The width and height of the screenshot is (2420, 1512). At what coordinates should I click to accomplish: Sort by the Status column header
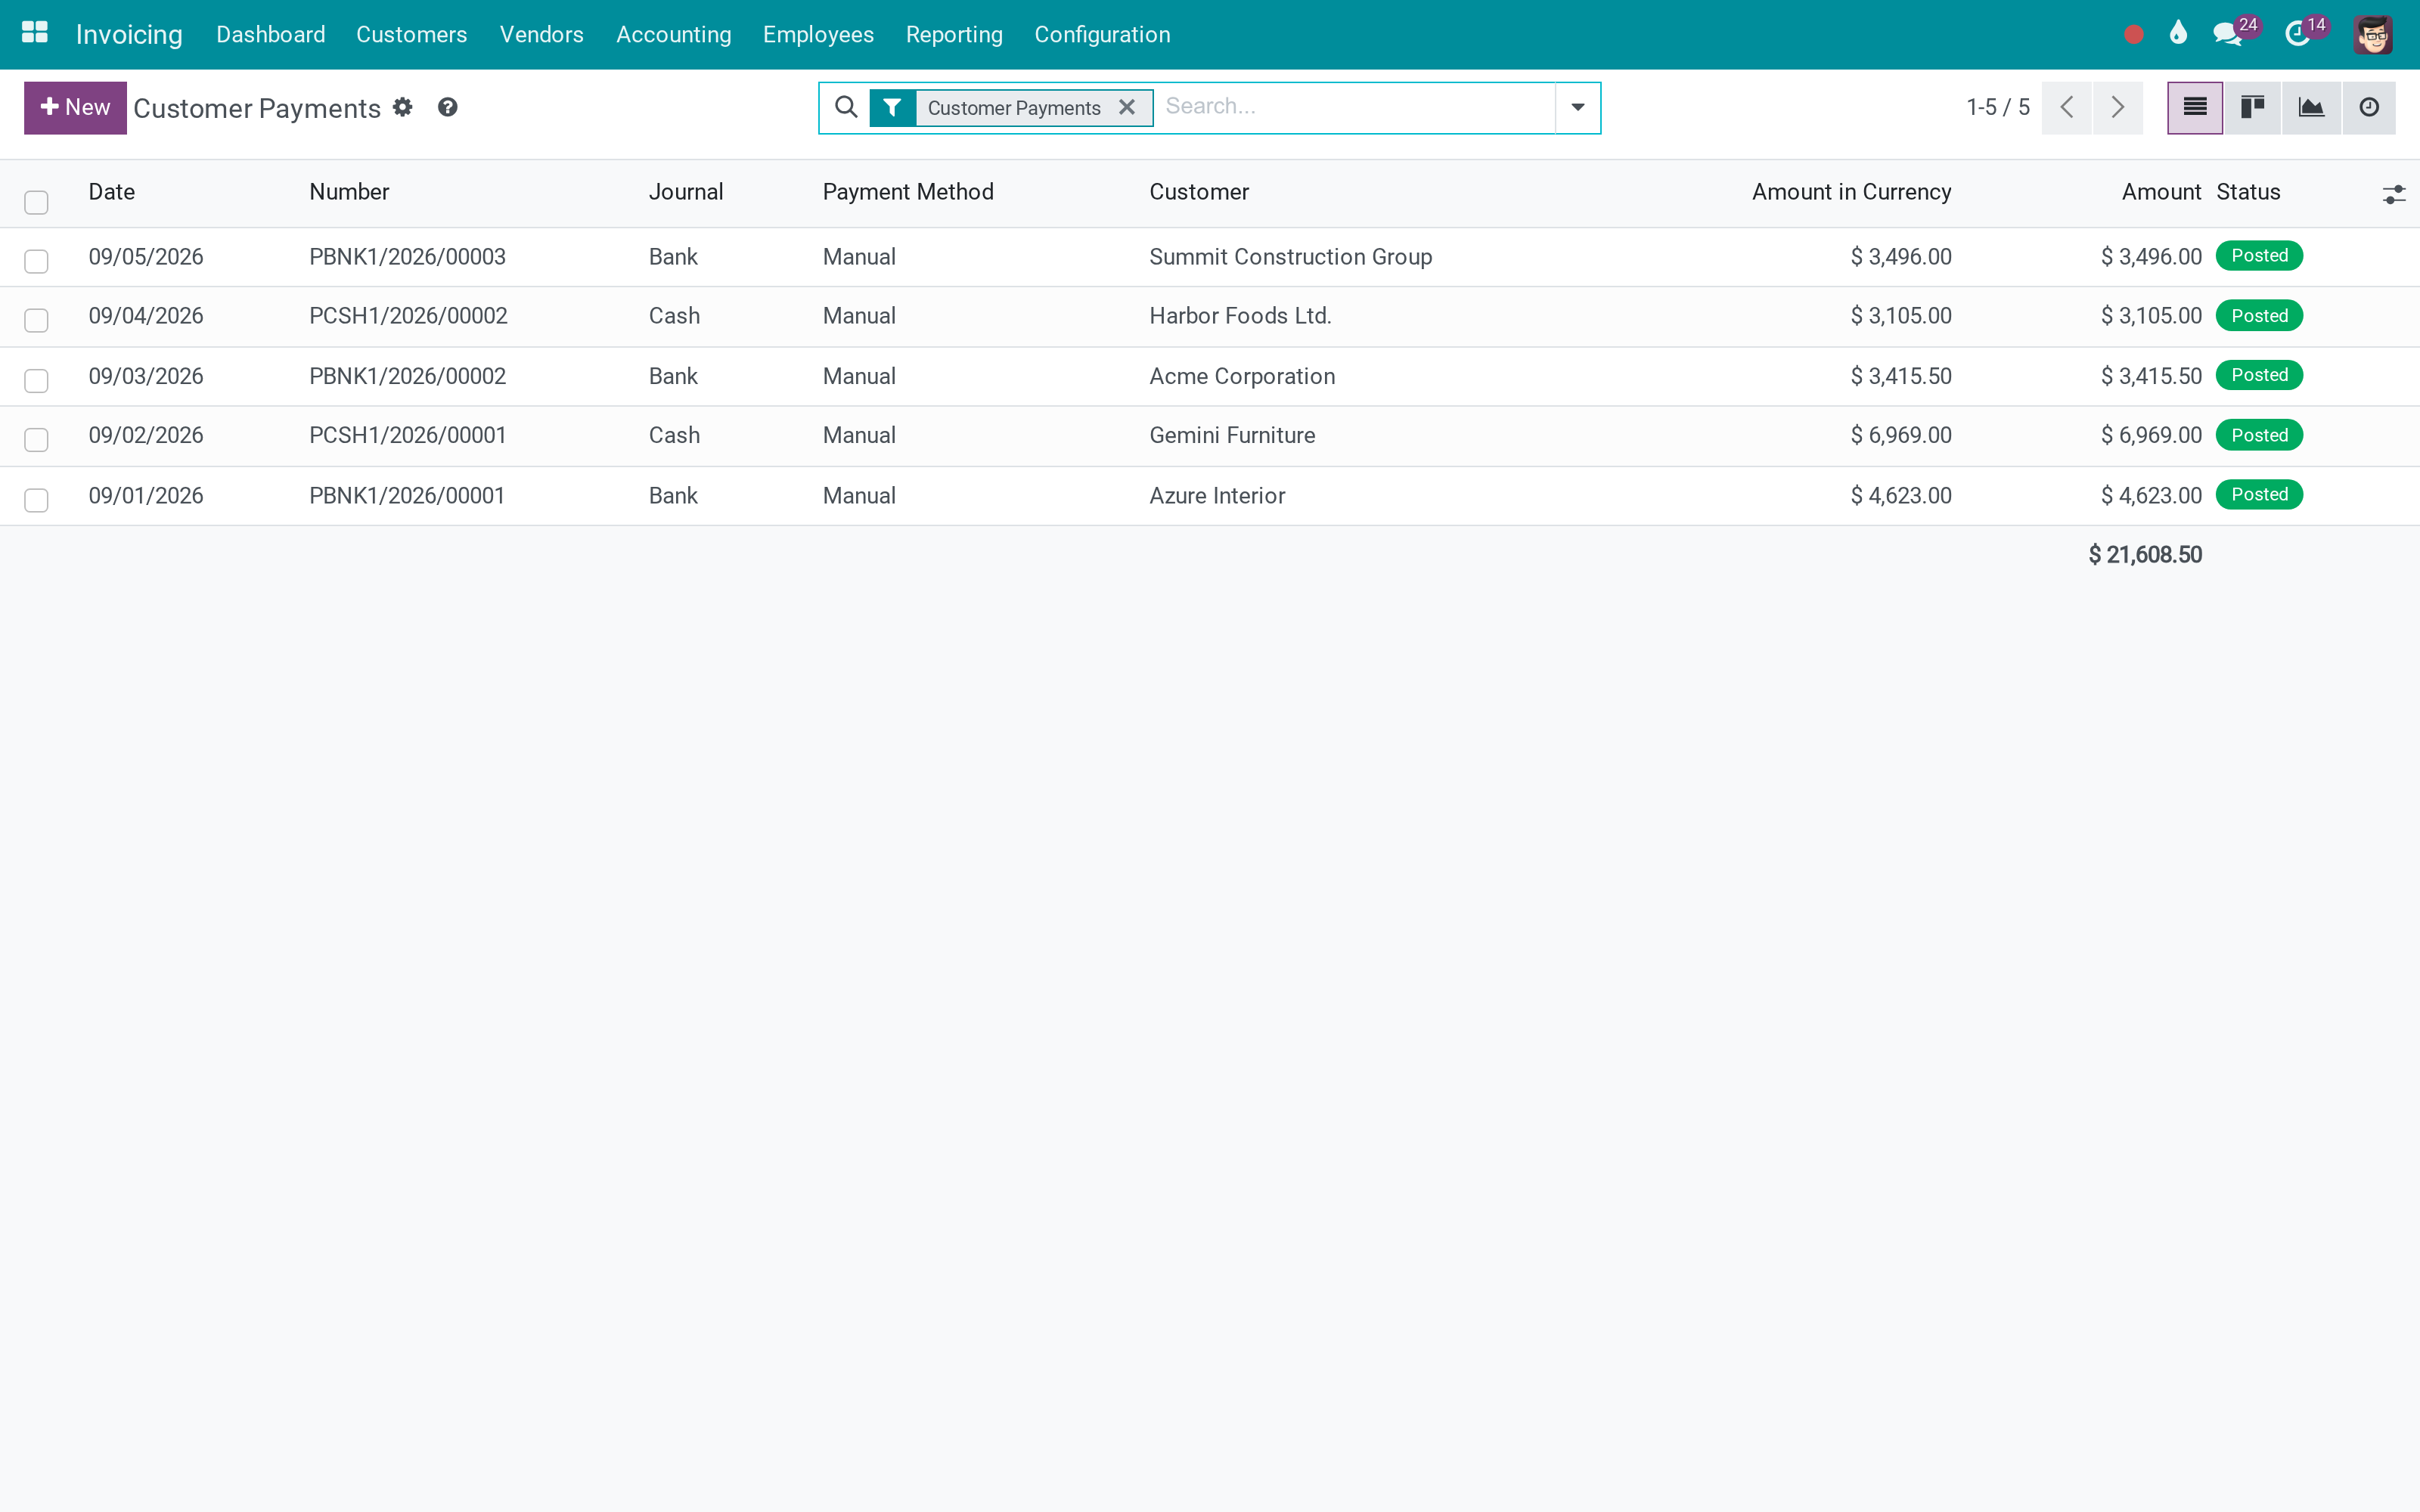point(2248,192)
